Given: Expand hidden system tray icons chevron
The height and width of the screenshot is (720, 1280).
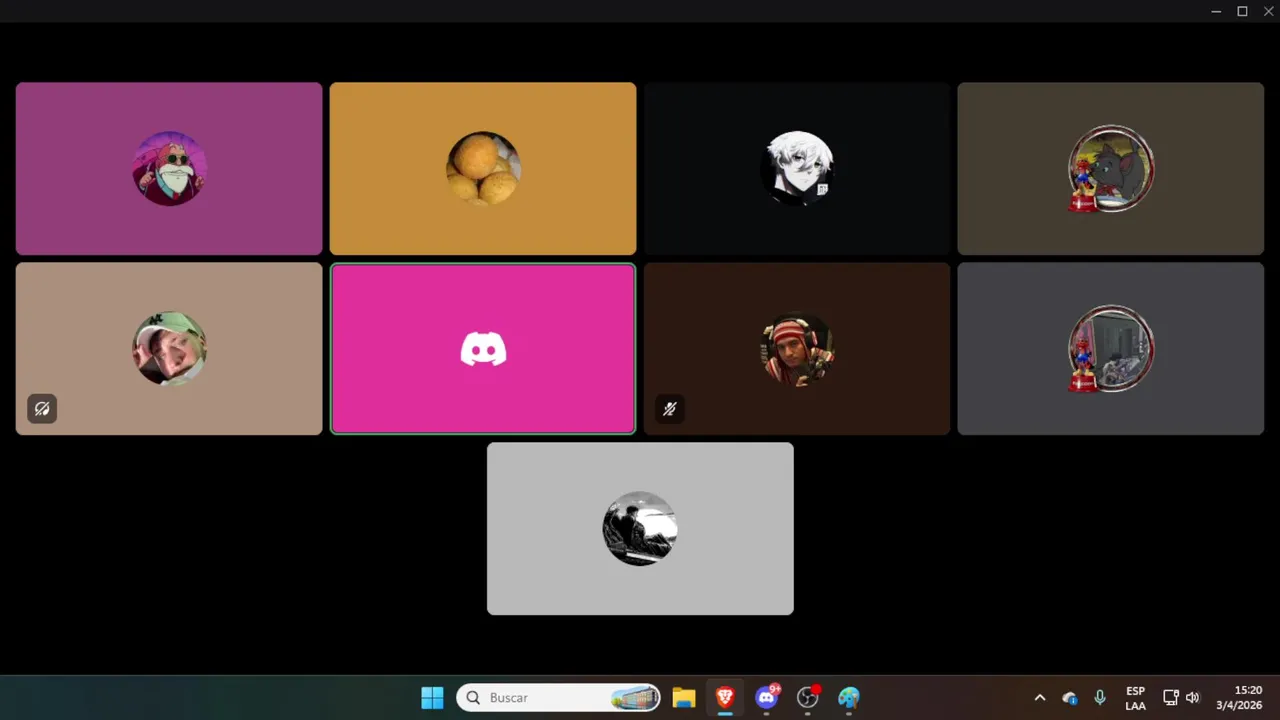Looking at the screenshot, I should click(x=1040, y=697).
